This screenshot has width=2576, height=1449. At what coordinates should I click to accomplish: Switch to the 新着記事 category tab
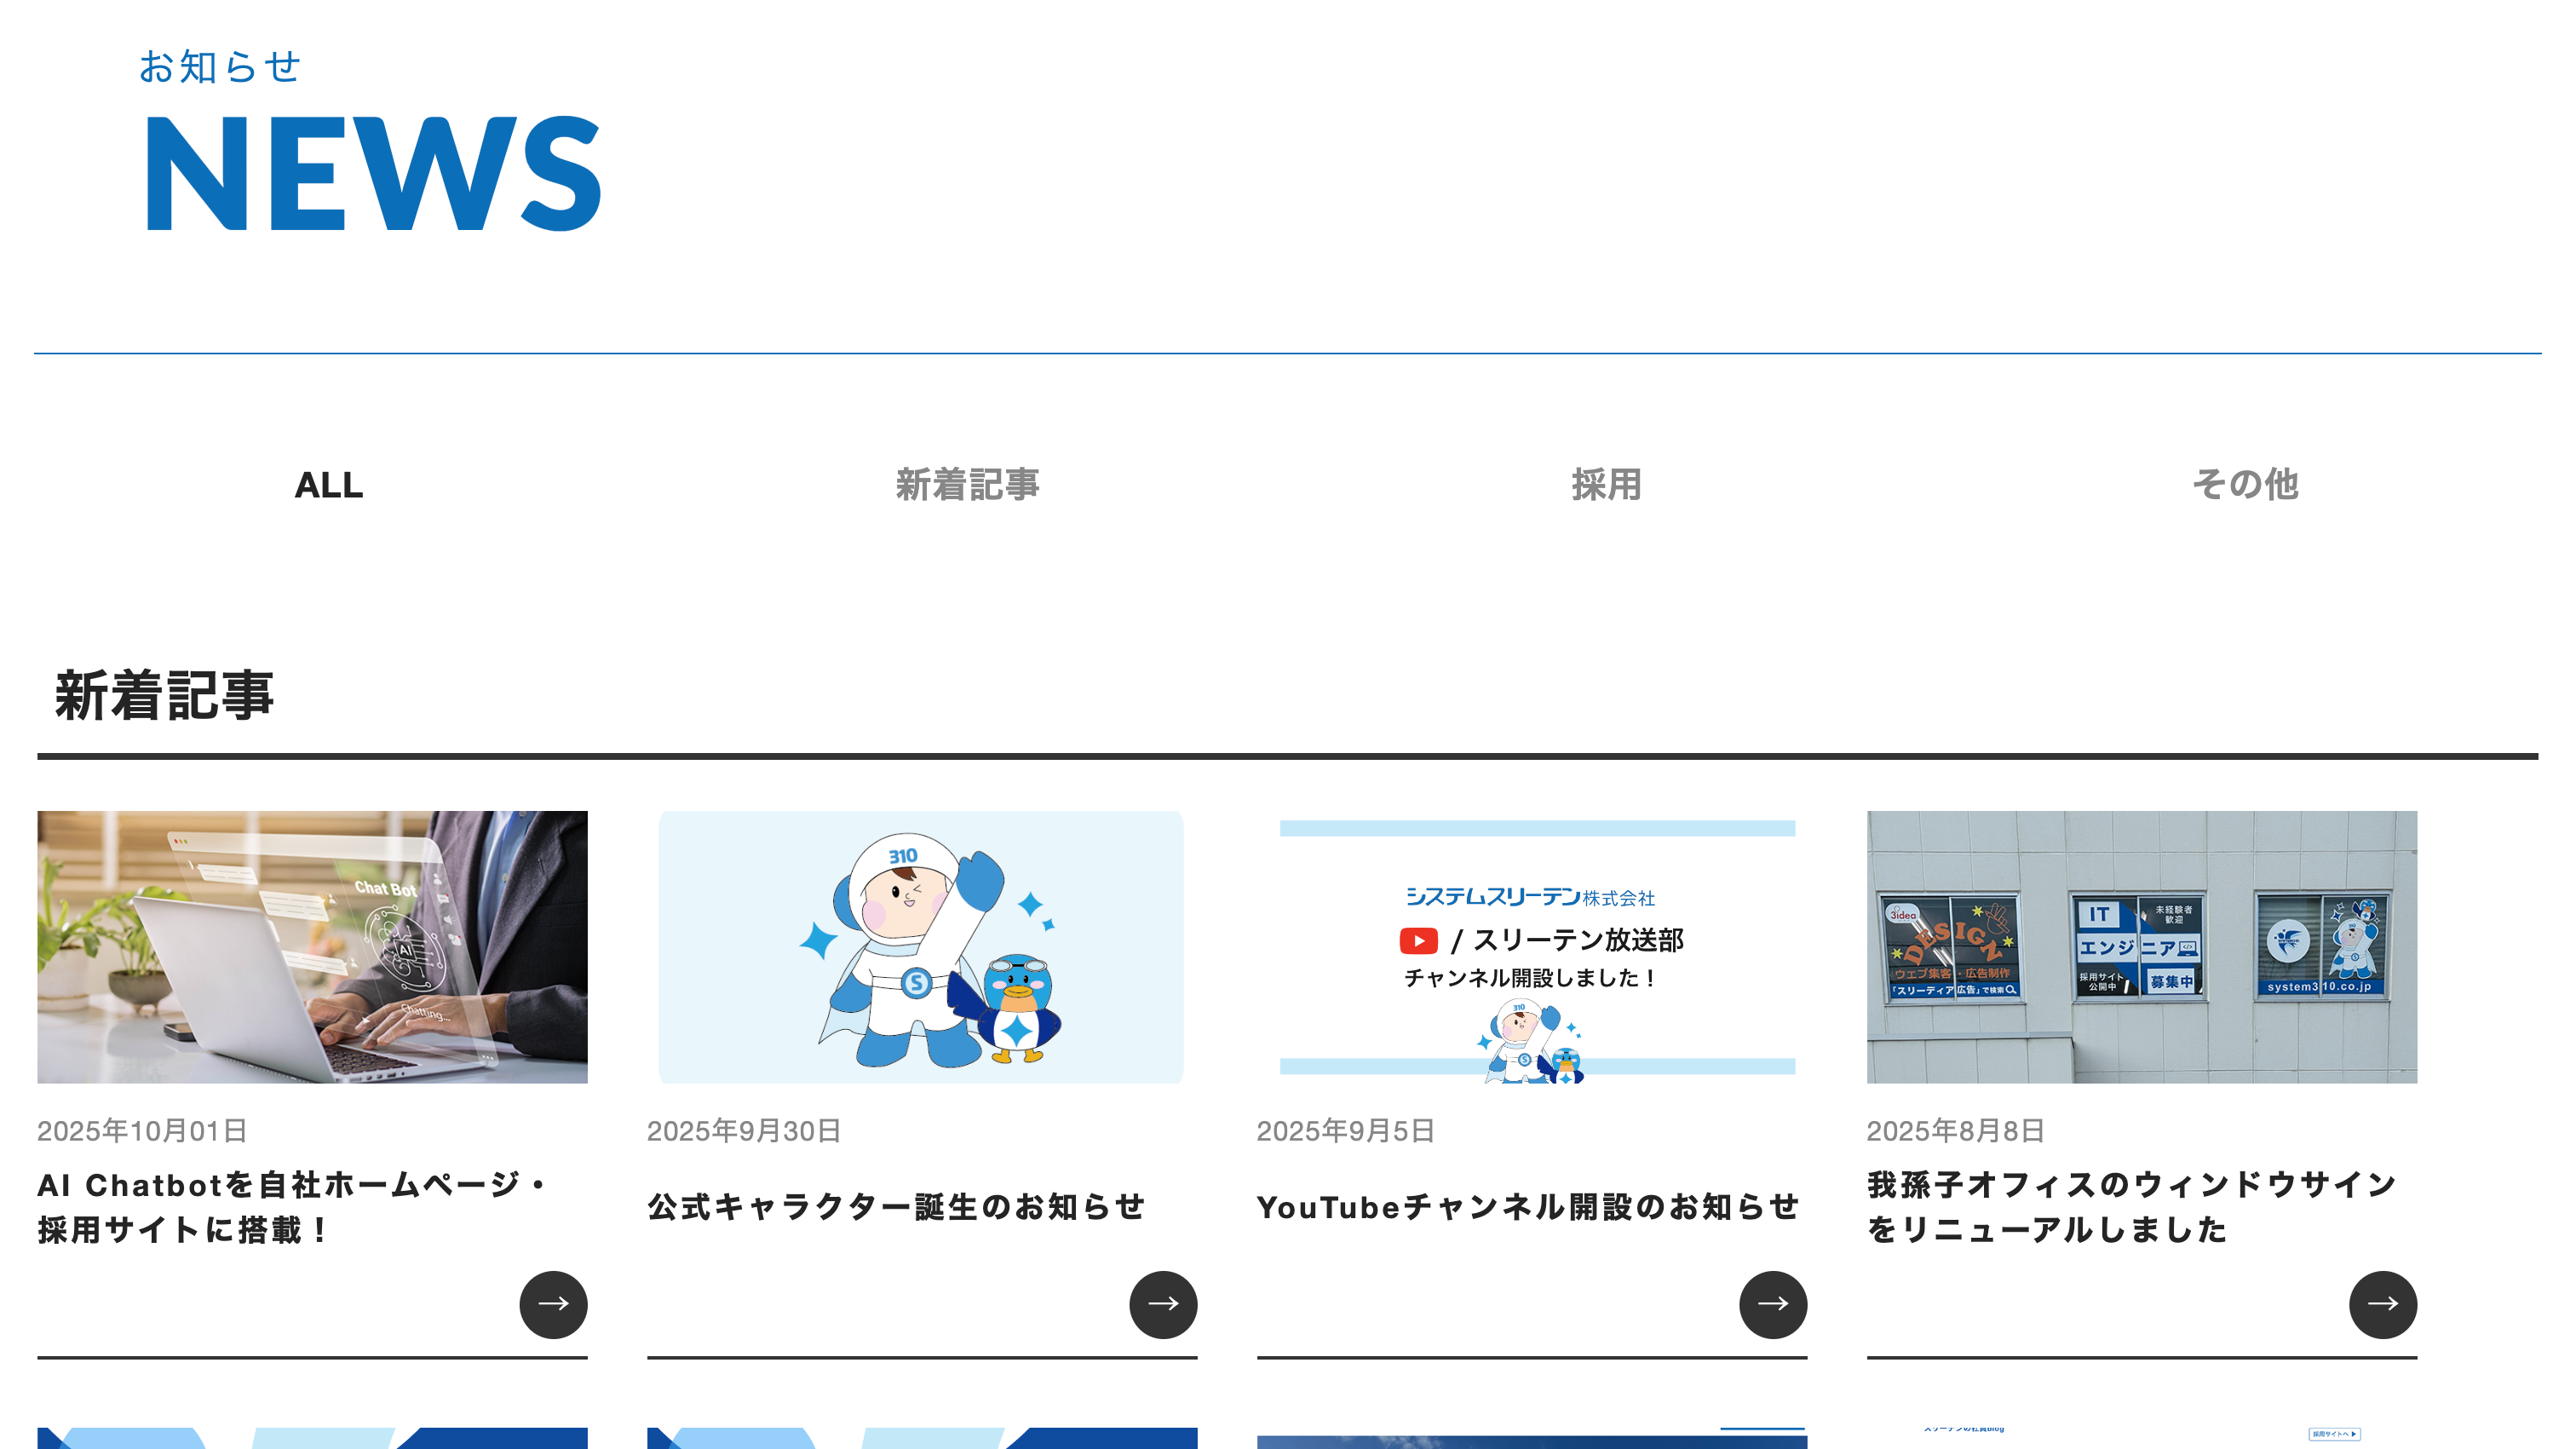[967, 485]
